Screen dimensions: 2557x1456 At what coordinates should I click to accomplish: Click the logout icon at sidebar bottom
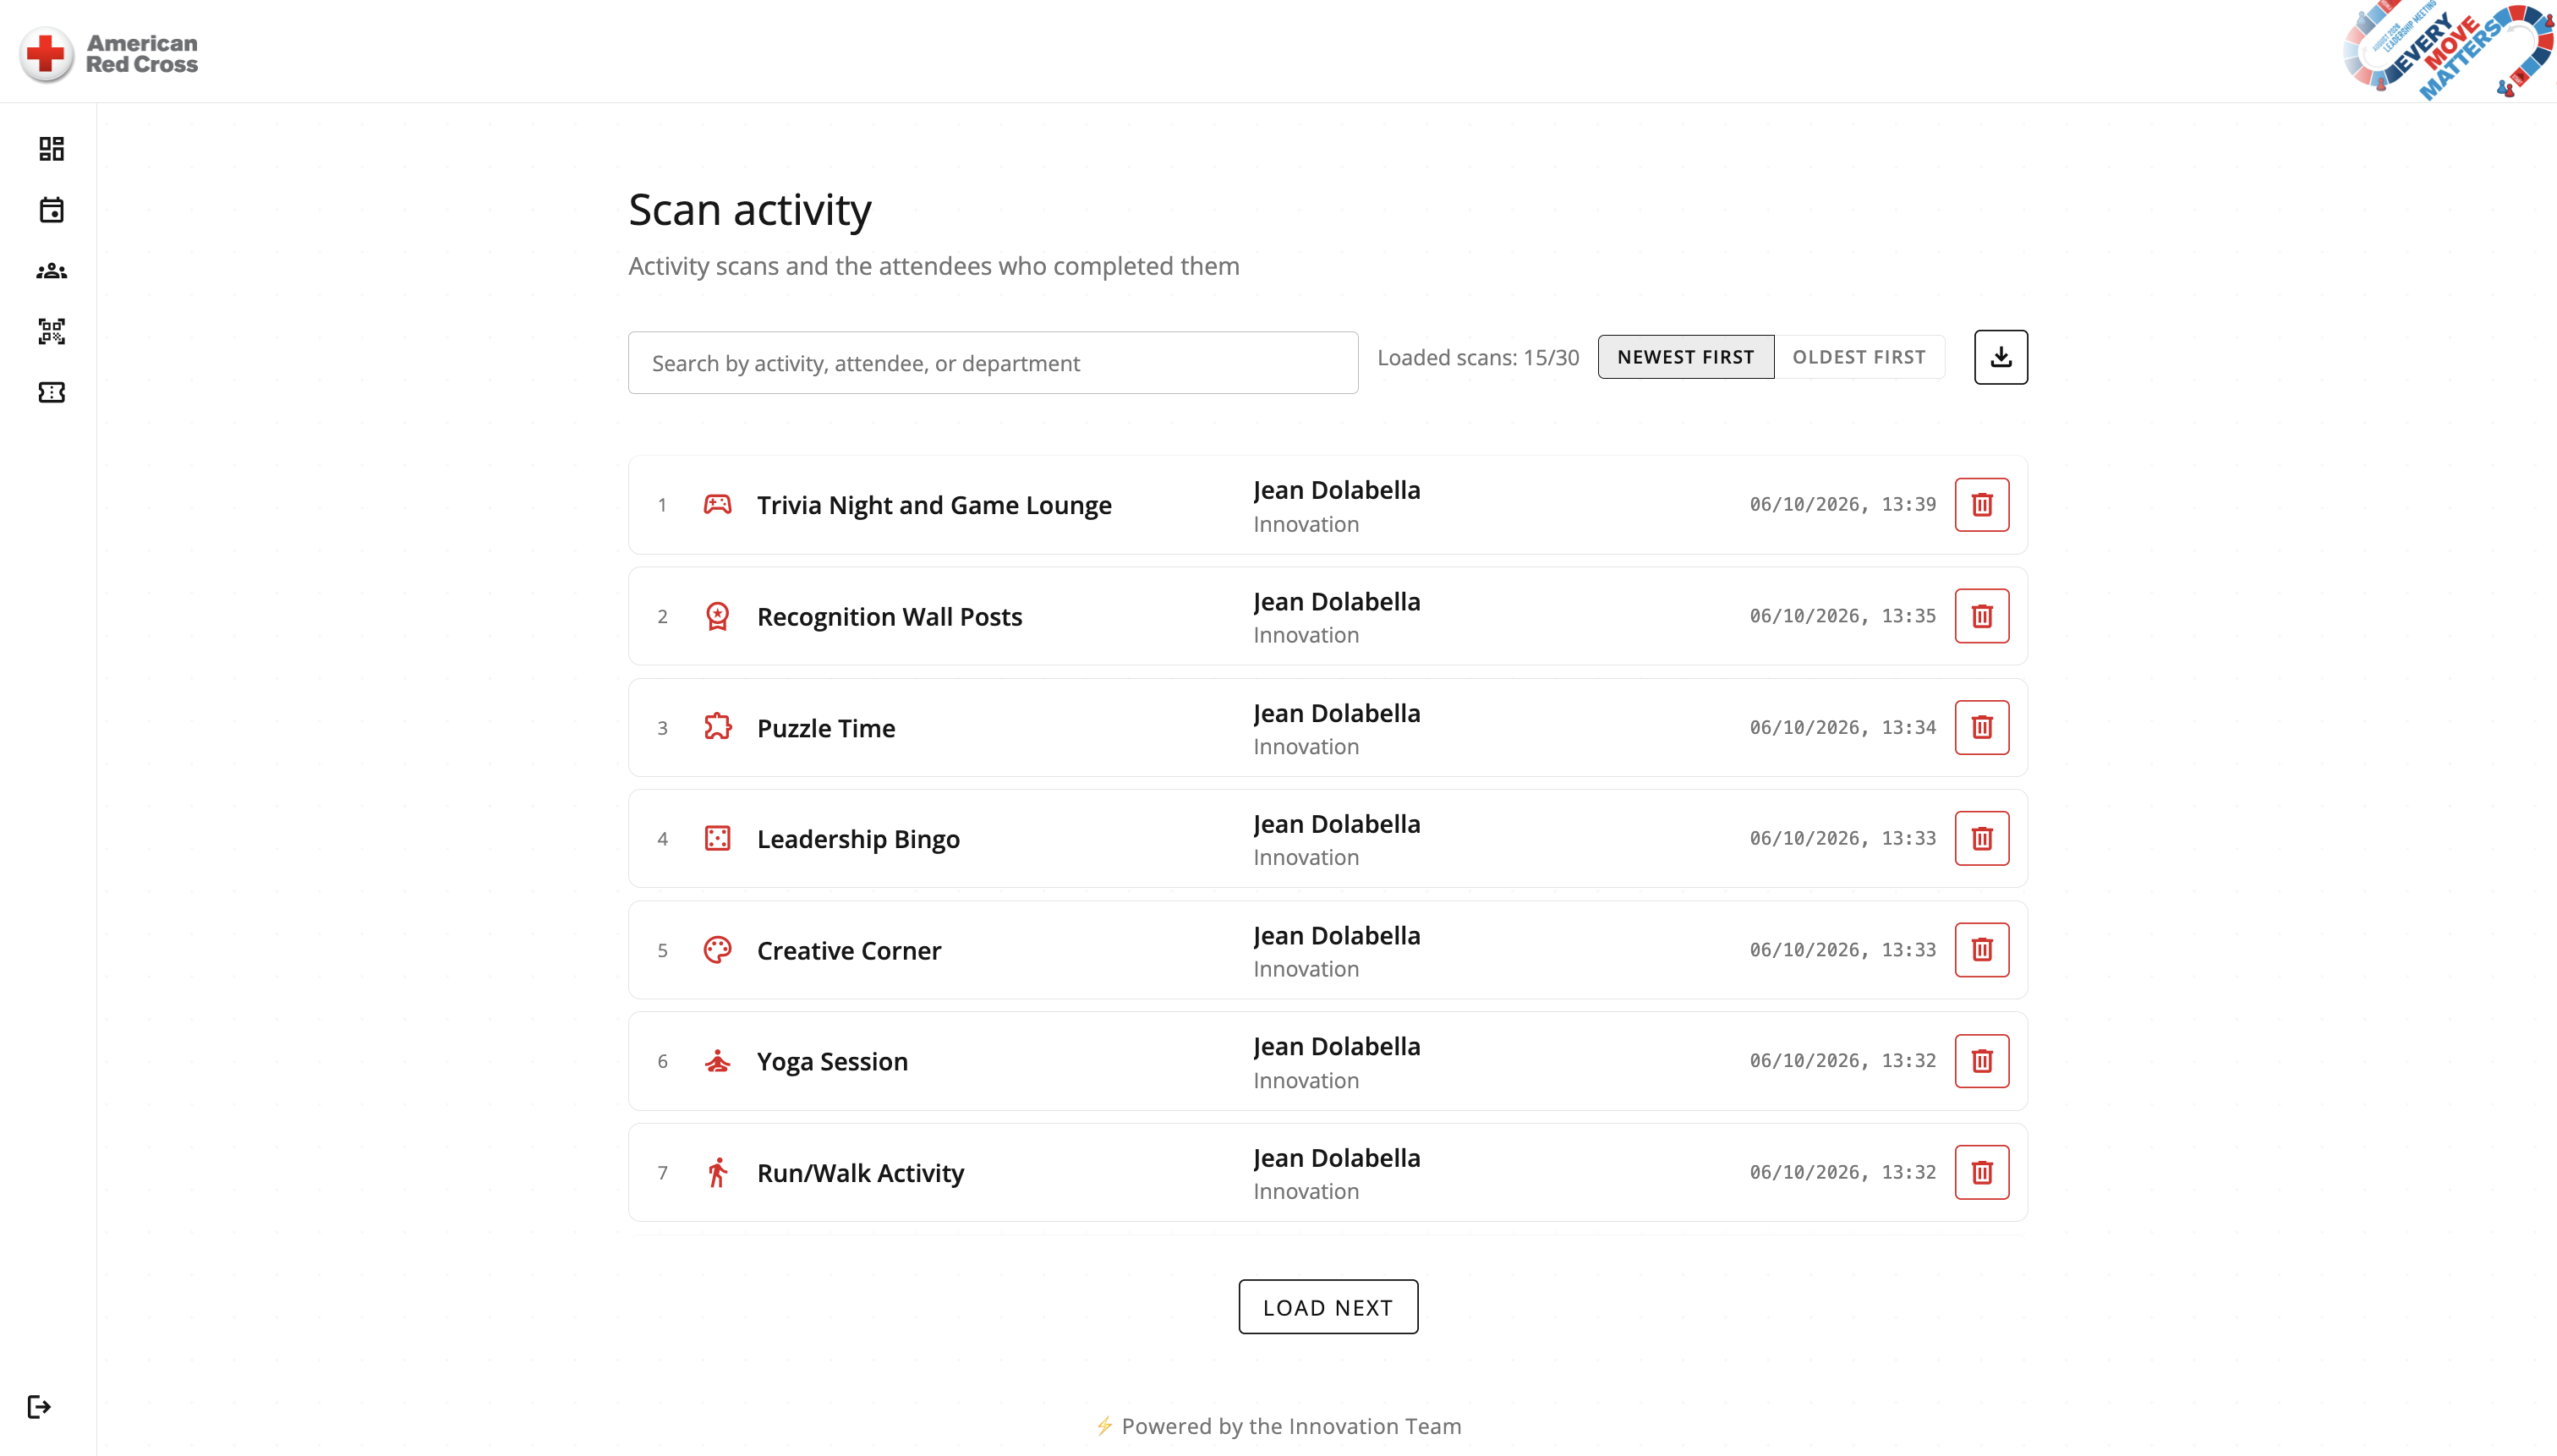point(39,1407)
